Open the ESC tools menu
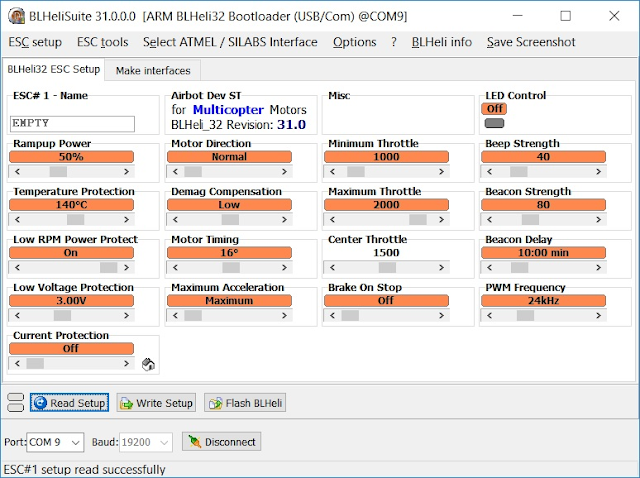The width and height of the screenshot is (640, 478). pos(102,42)
